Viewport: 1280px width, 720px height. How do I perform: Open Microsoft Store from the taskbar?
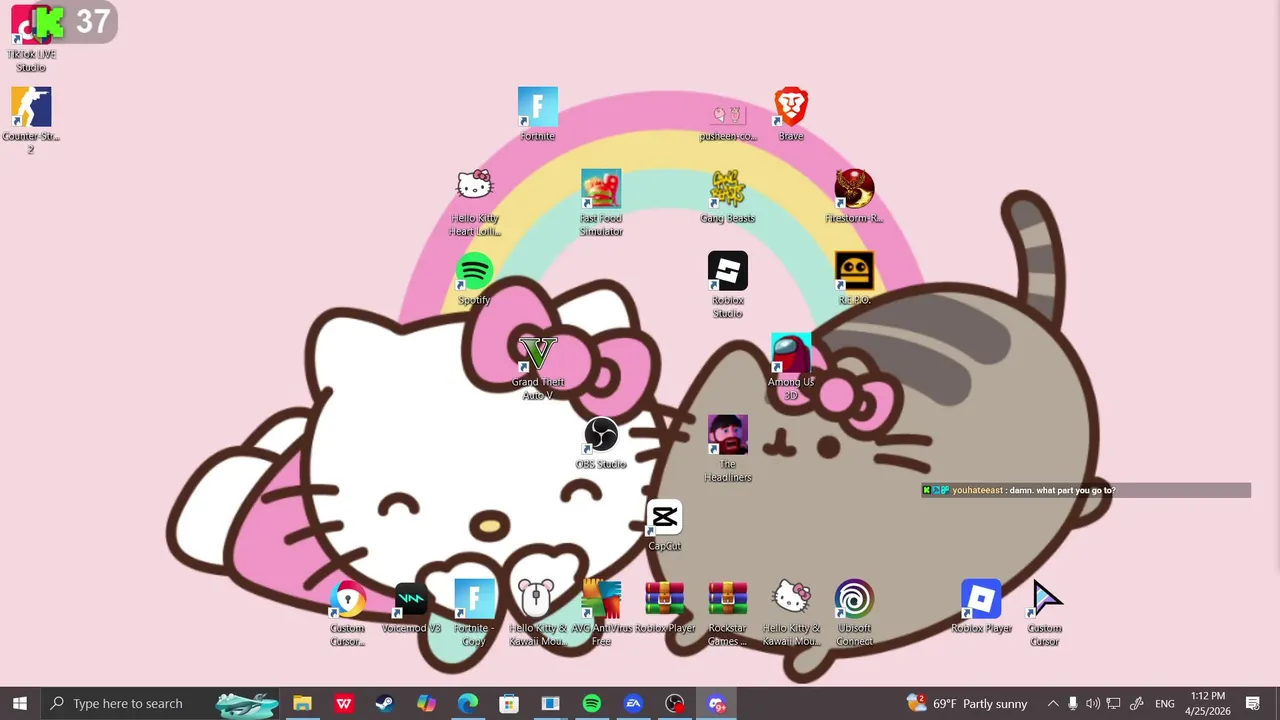point(509,703)
